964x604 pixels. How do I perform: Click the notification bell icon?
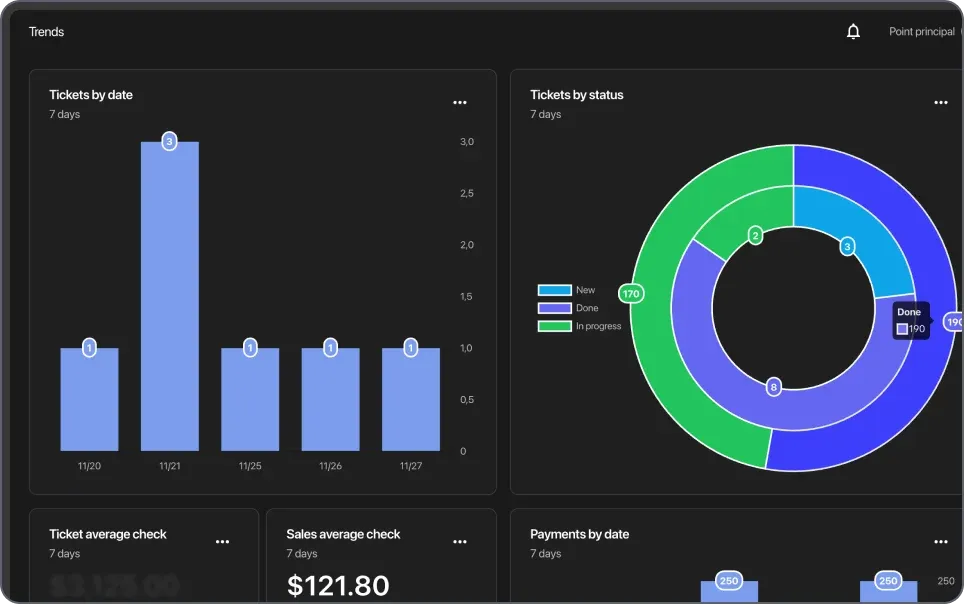(853, 32)
